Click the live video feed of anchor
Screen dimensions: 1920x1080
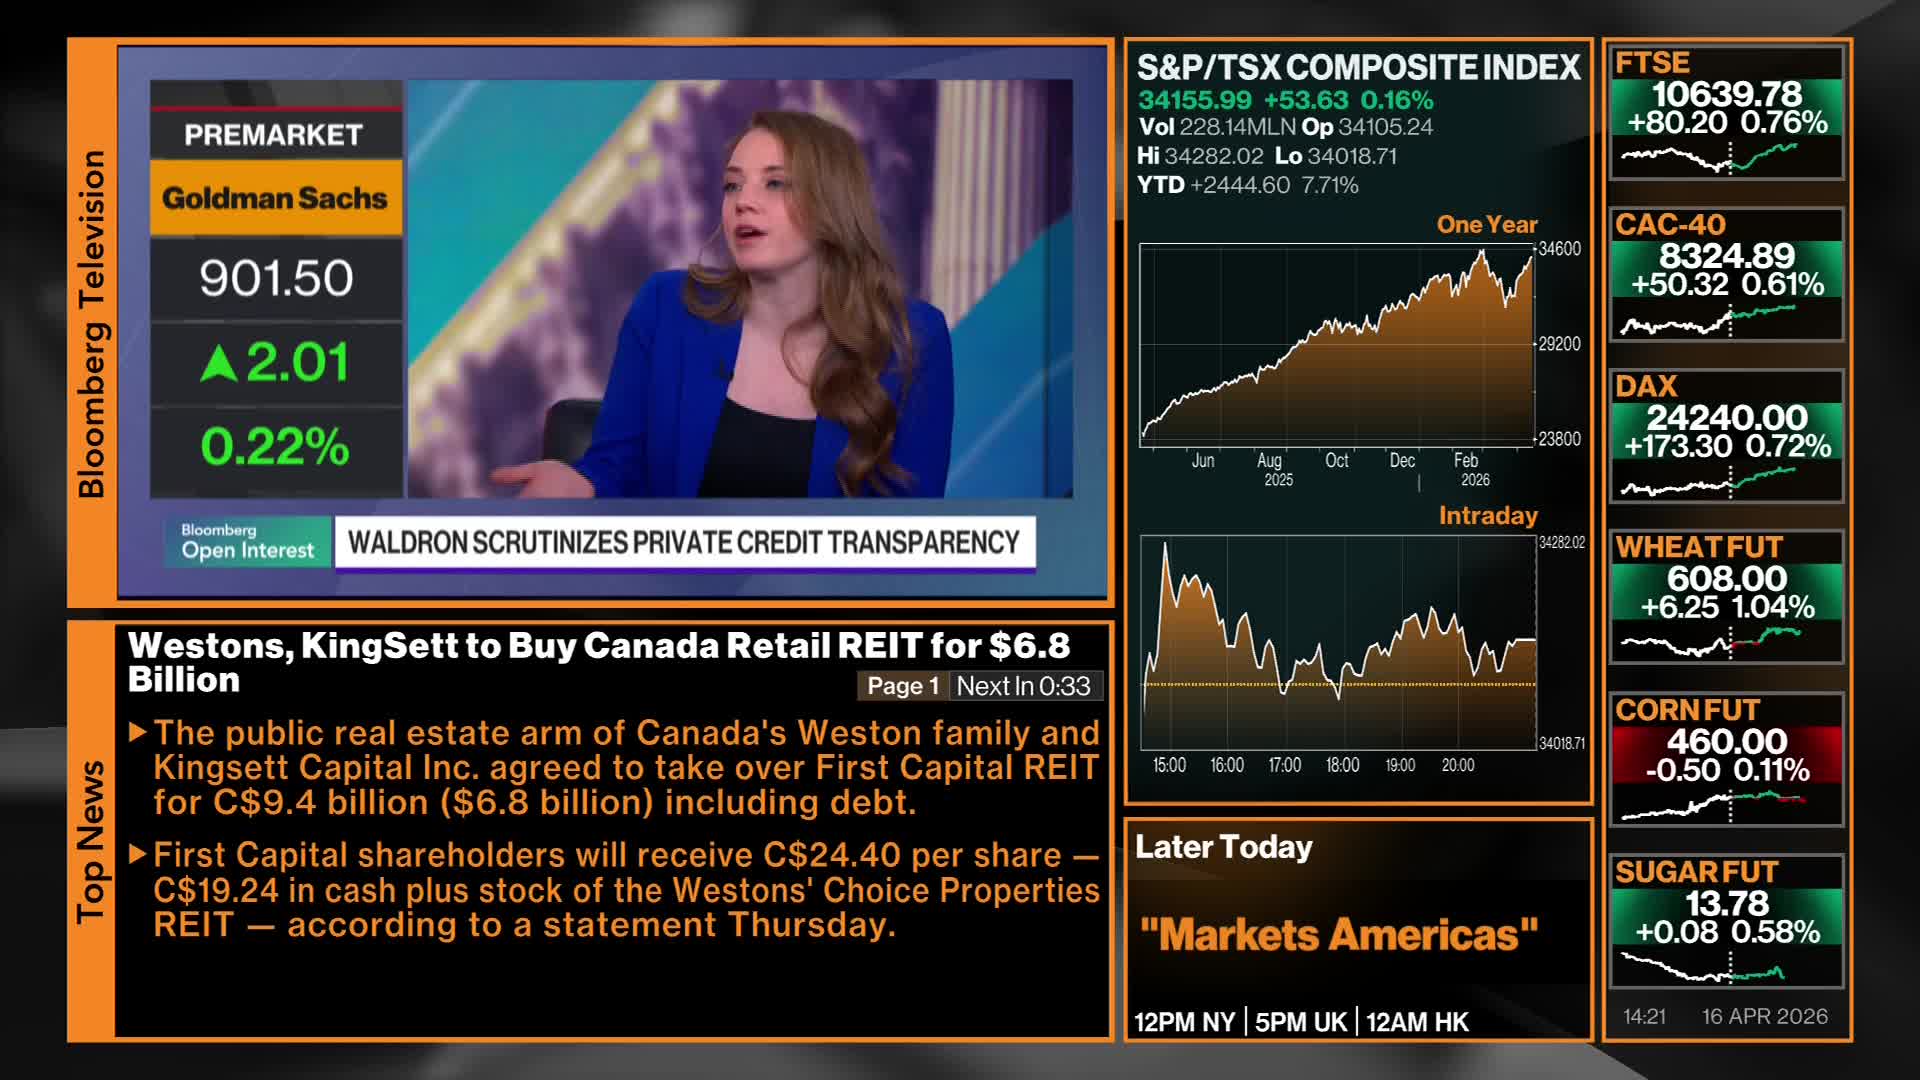(740, 290)
